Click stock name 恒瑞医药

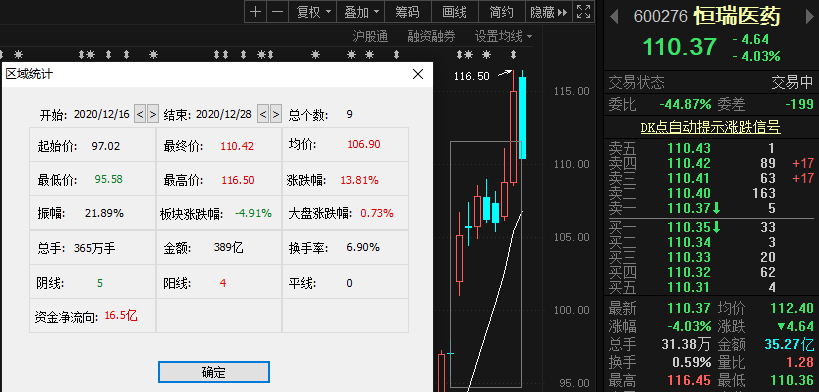click(x=736, y=16)
